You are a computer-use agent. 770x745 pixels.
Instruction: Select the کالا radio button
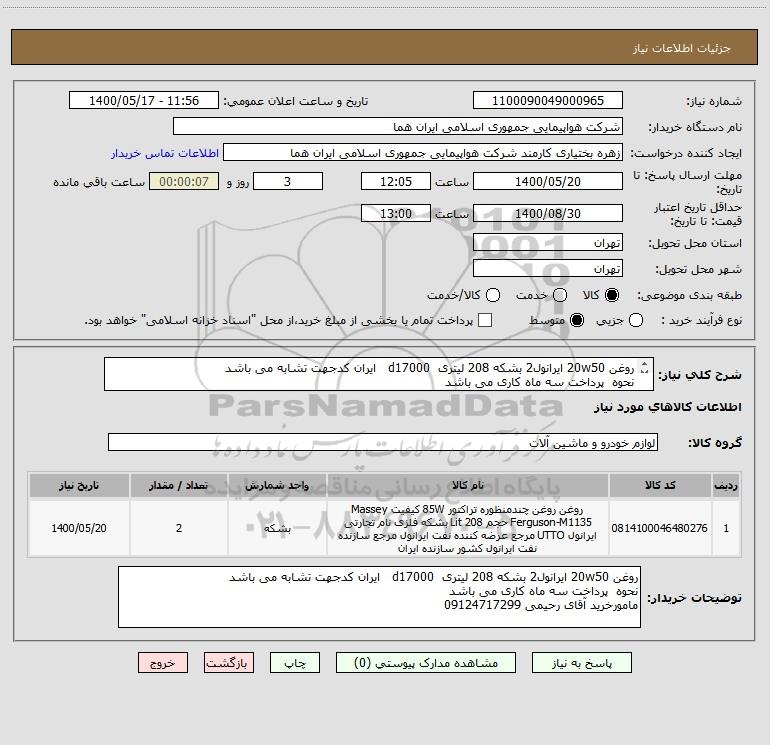(x=612, y=295)
